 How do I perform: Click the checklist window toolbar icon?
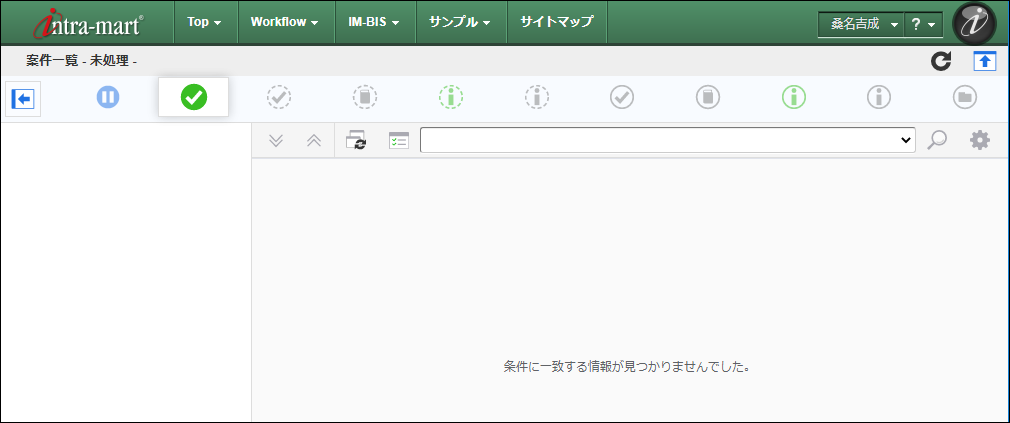(x=399, y=140)
